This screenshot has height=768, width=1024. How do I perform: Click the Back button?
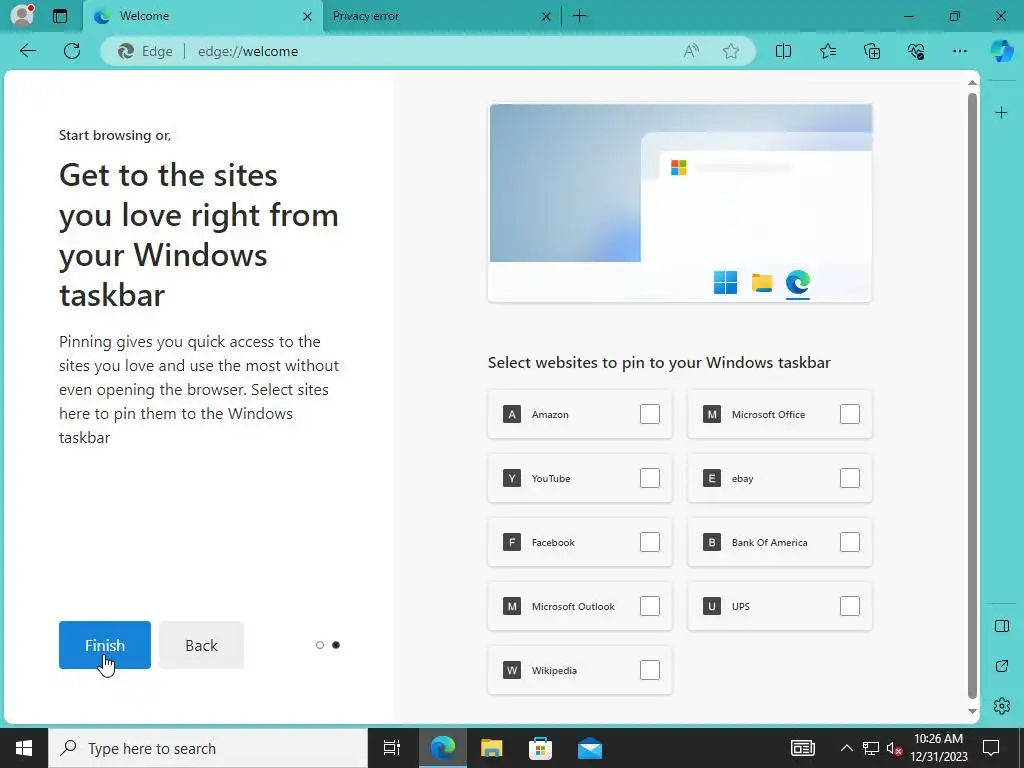point(201,645)
